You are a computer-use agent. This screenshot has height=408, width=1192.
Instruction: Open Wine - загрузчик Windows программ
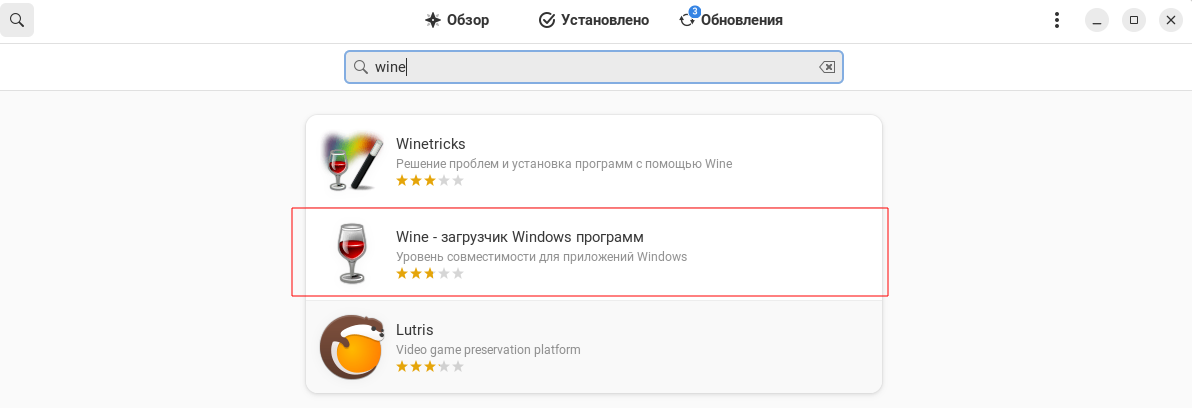tap(519, 237)
